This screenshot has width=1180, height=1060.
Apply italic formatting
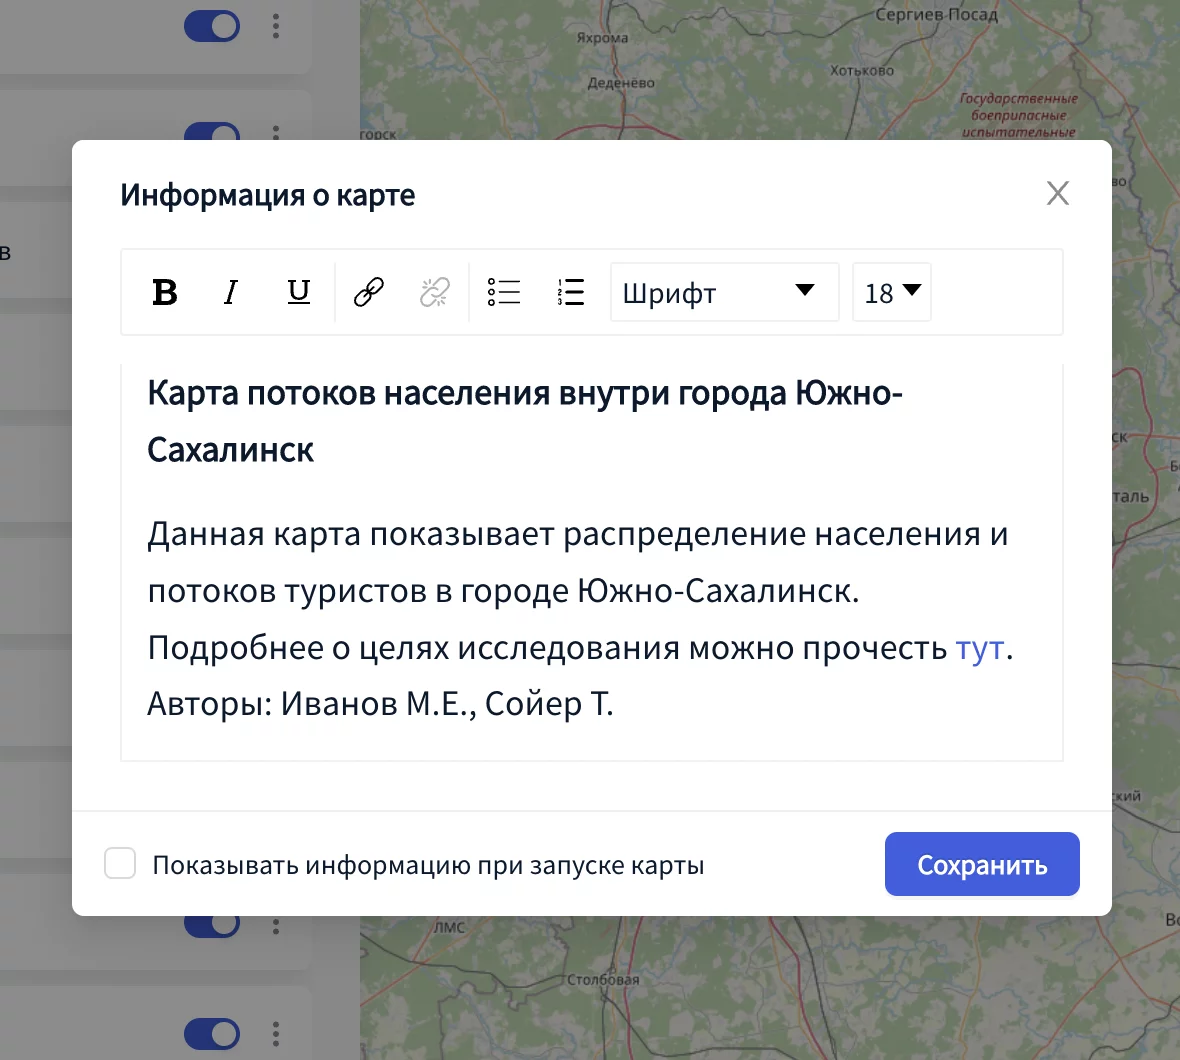231,292
